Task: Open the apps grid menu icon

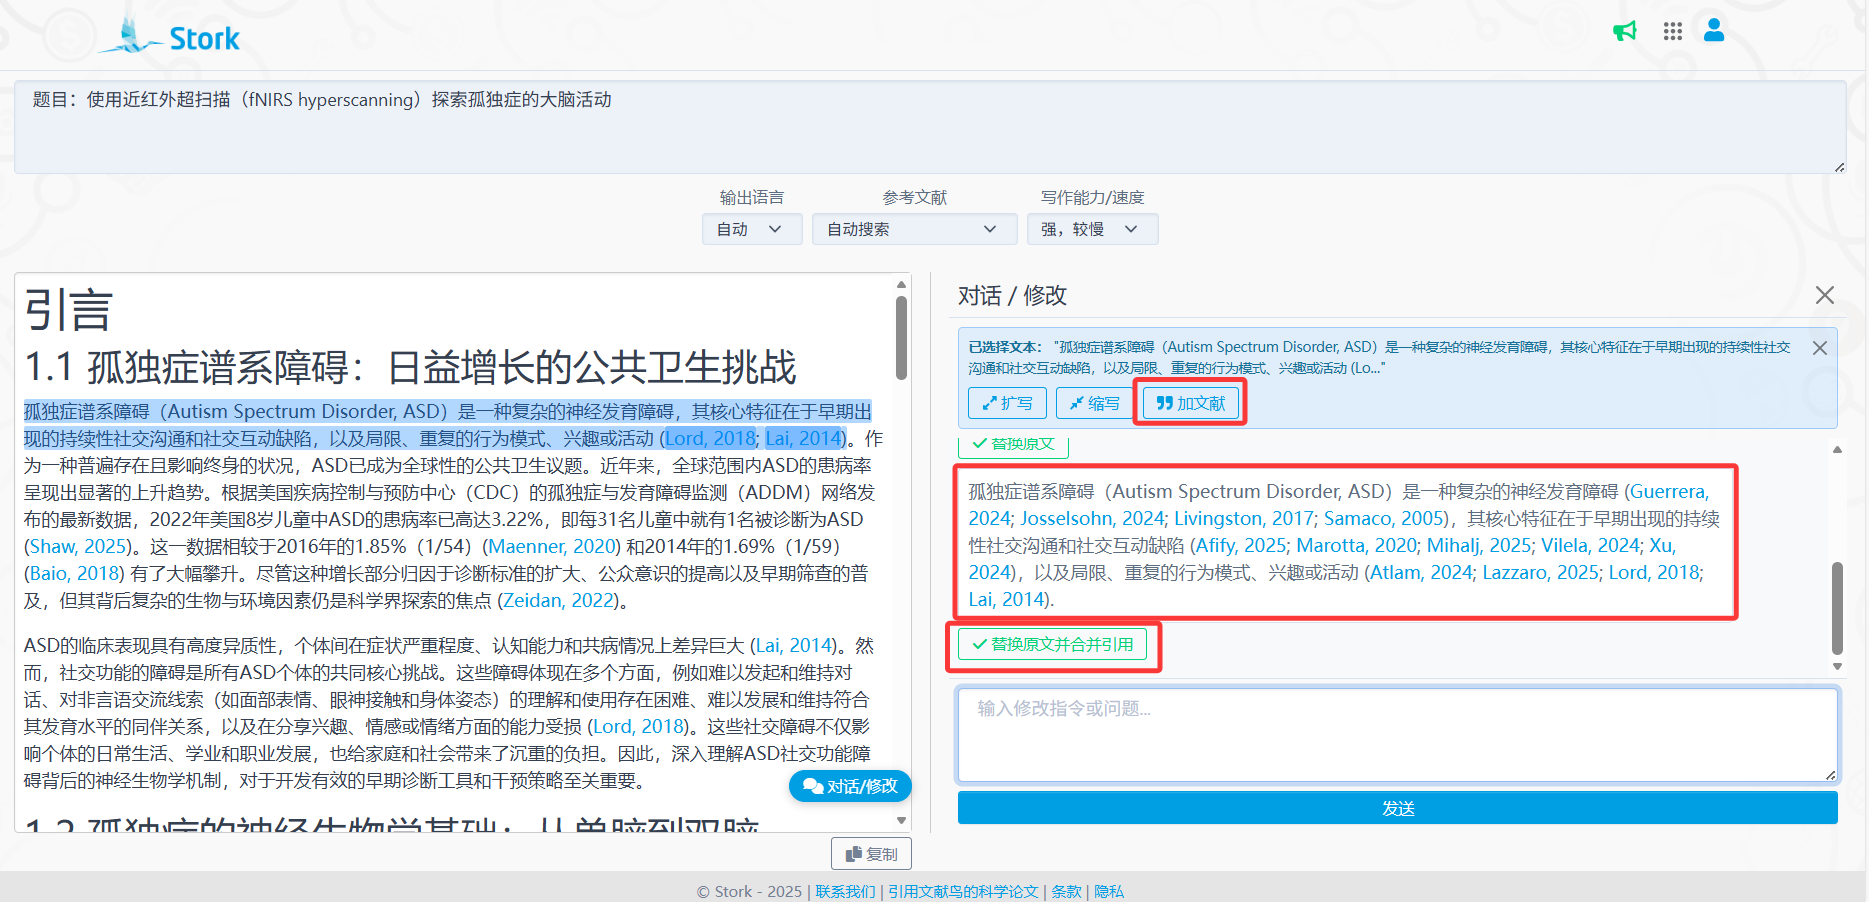Action: [x=1673, y=31]
